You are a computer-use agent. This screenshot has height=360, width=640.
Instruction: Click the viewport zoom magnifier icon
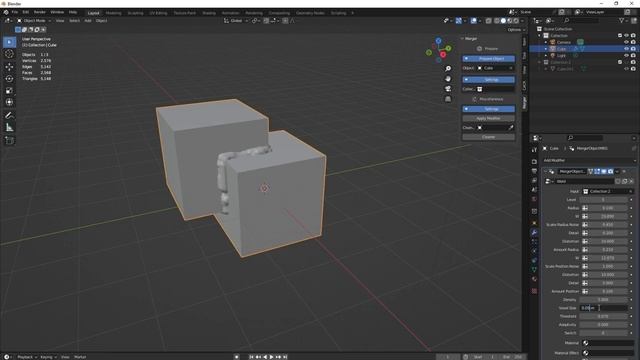[x=448, y=69]
